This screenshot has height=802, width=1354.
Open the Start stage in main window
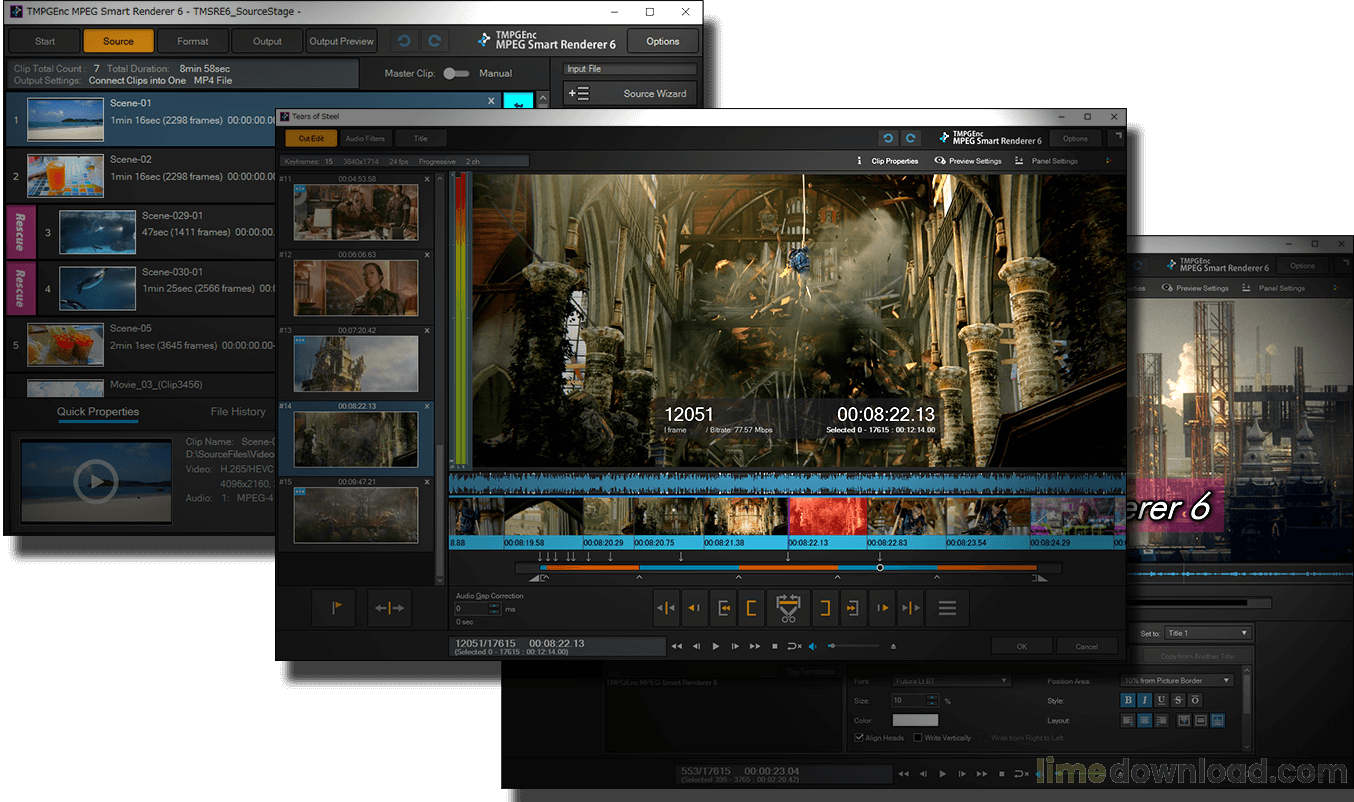[x=45, y=41]
